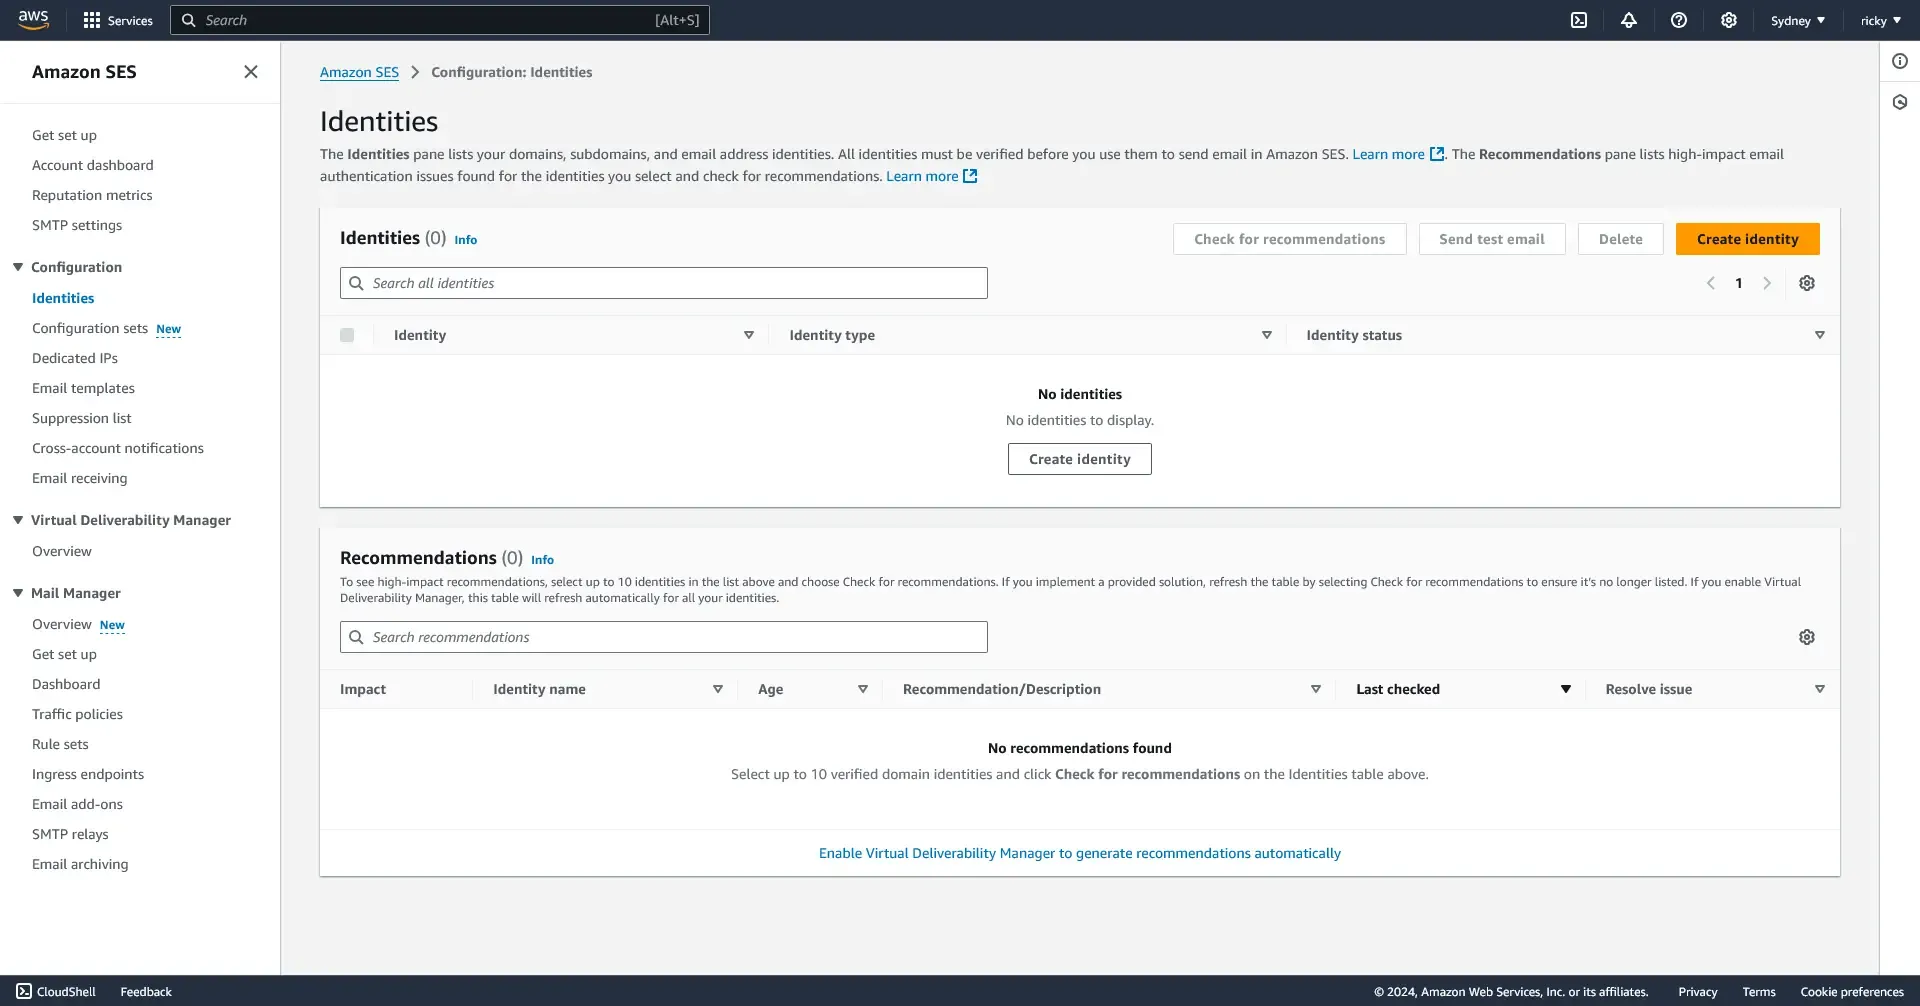Focus Search recommendations field
Screen dimensions: 1920x1006
(664, 637)
